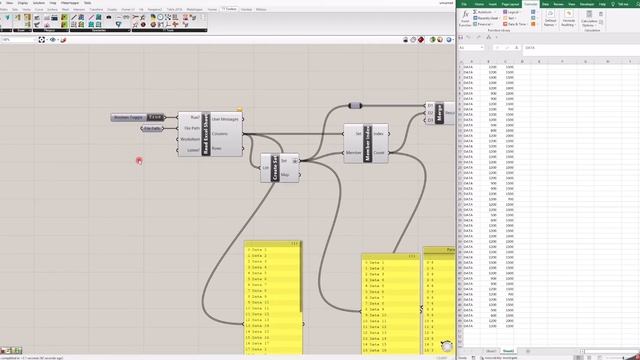Click Excel Page Layout view button in status bar

click(x=589, y=358)
